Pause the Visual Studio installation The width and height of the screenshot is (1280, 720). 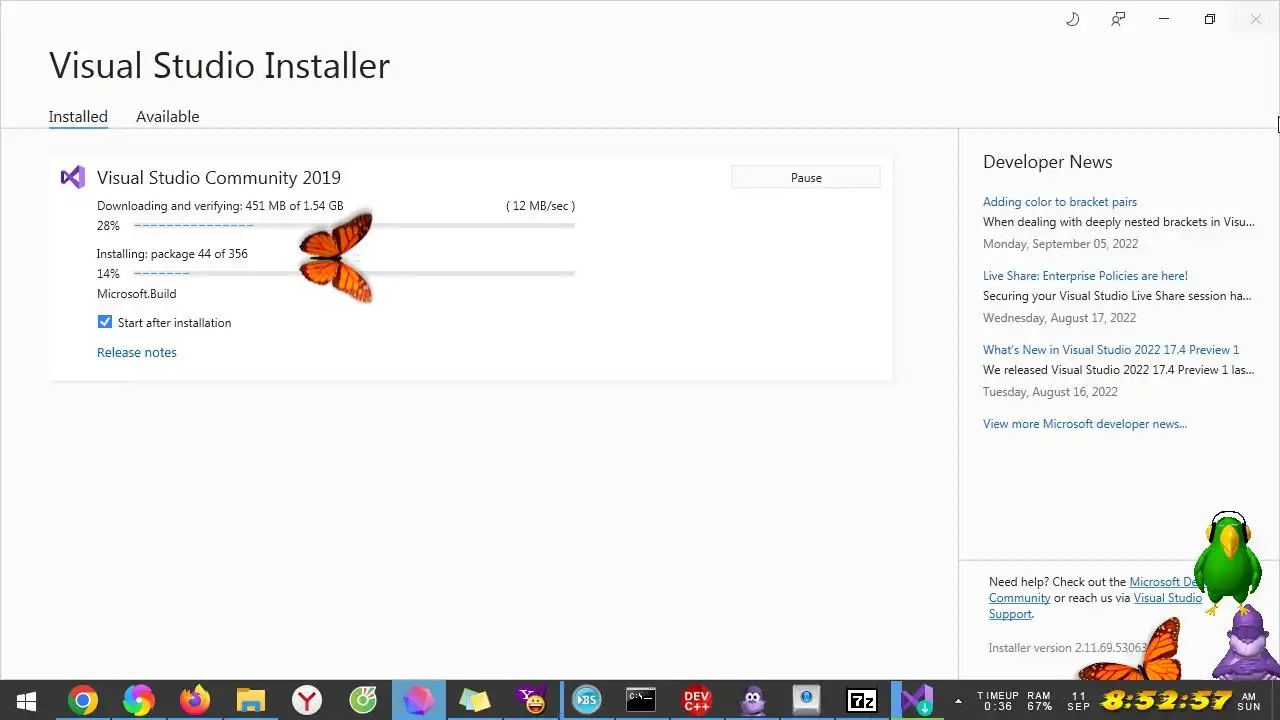[806, 178]
